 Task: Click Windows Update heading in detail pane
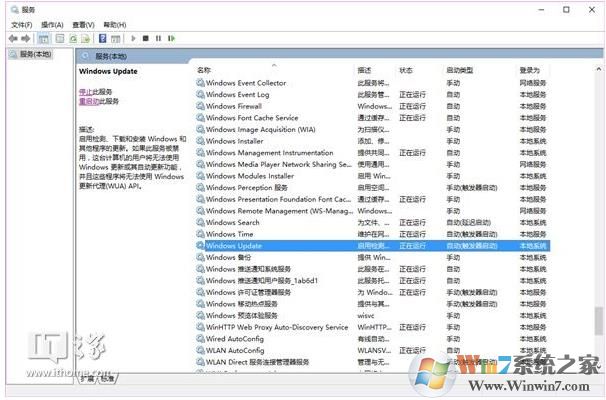coord(108,71)
